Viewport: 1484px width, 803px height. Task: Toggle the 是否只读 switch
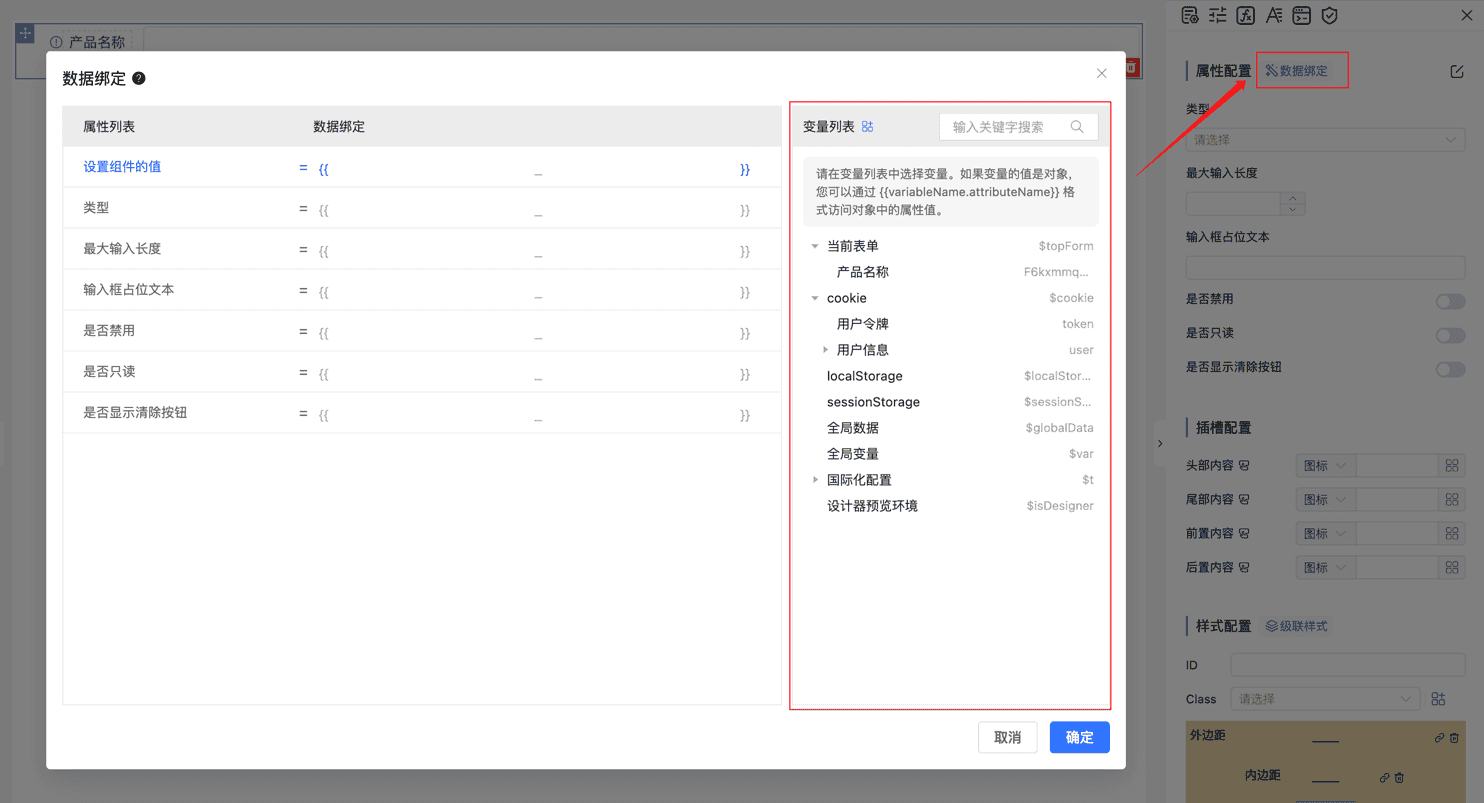(x=1450, y=335)
